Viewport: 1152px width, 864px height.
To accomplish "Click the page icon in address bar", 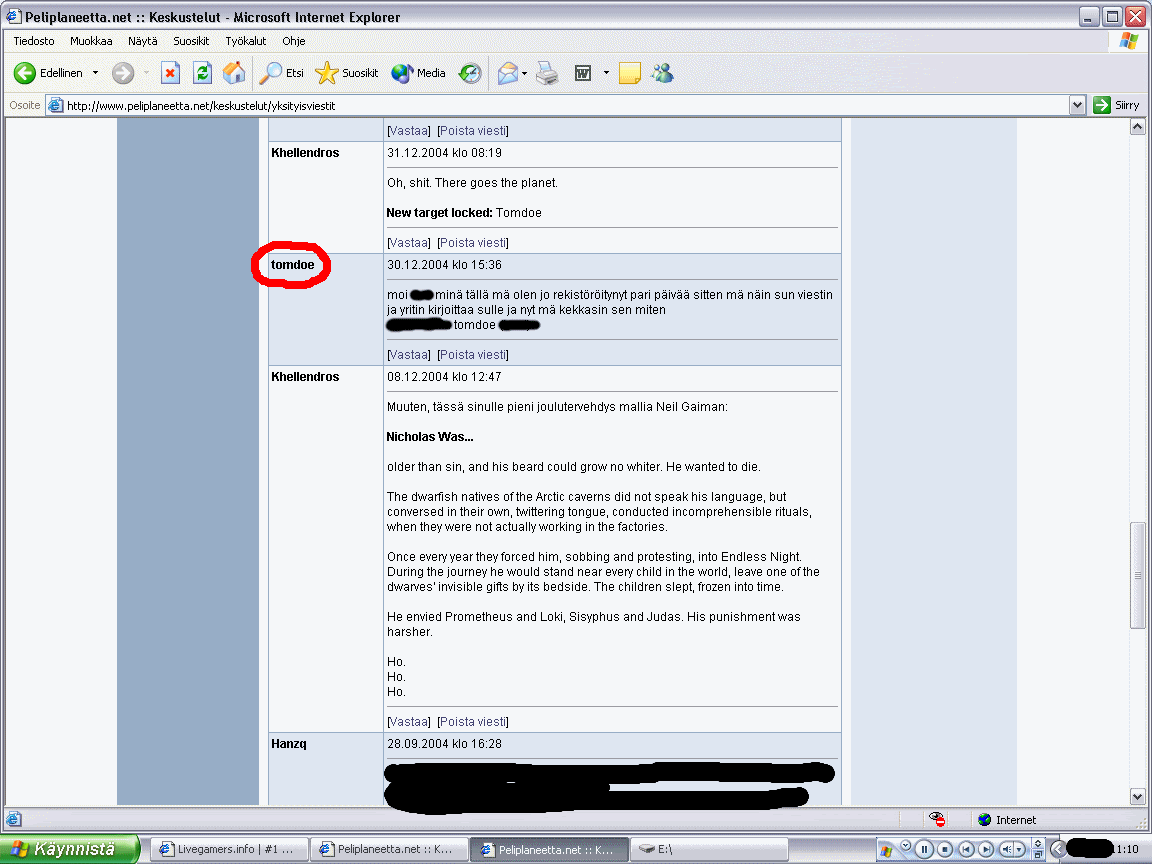I will (56, 106).
